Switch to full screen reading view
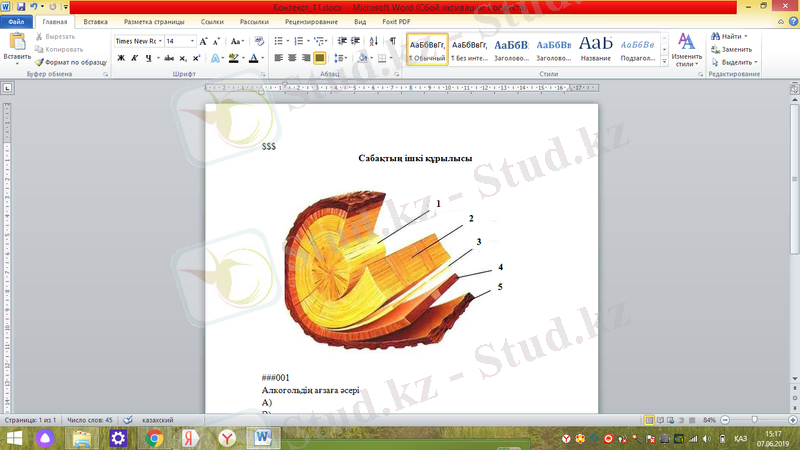The height and width of the screenshot is (450, 800). point(660,420)
